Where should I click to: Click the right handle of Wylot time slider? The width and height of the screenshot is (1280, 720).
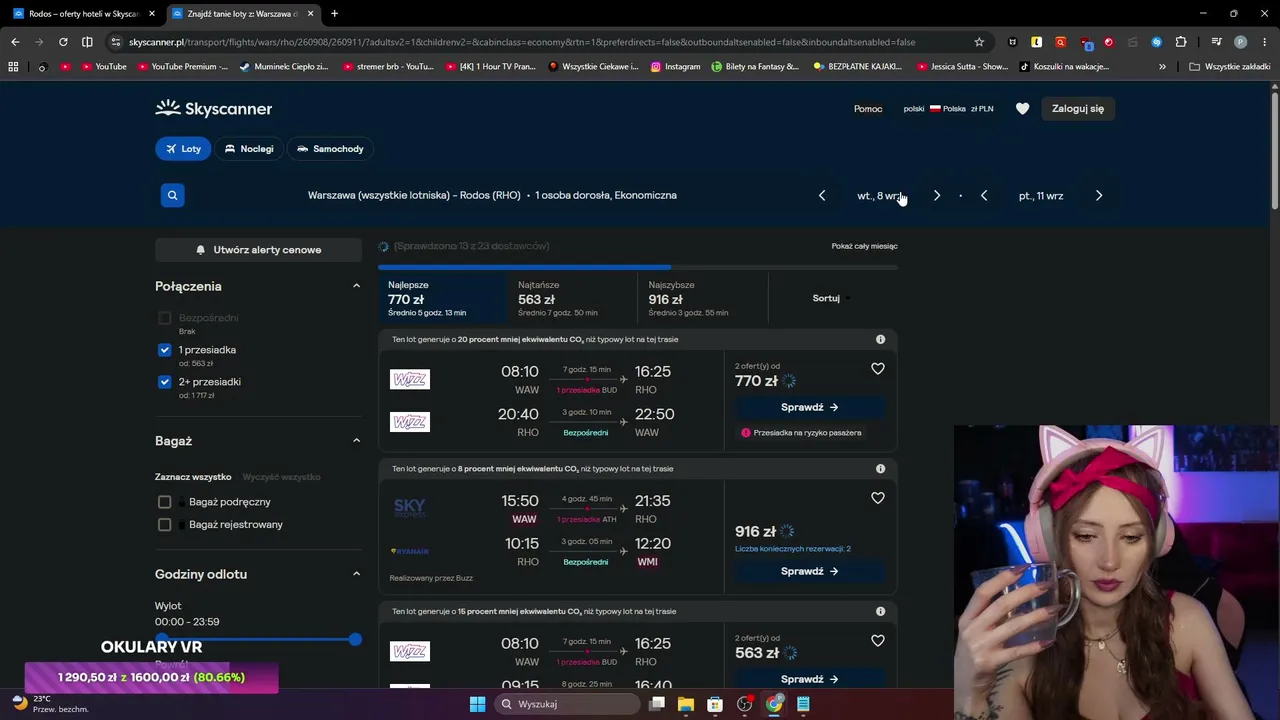click(x=355, y=639)
